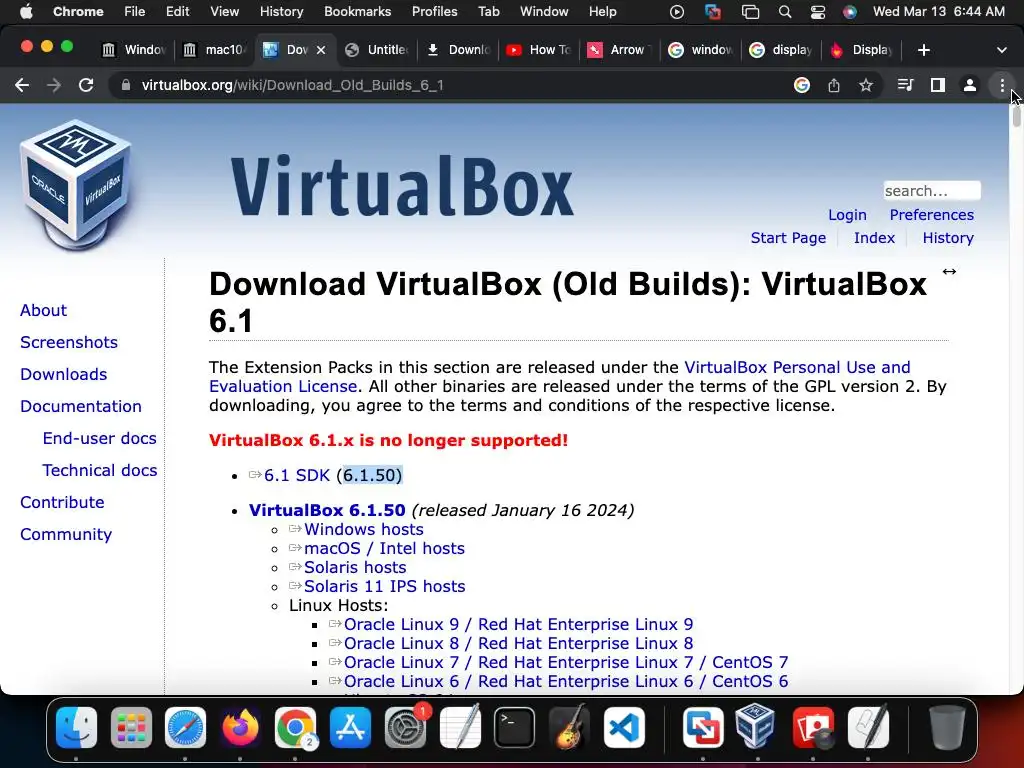The width and height of the screenshot is (1024, 768).
Task: Open VMware Fusion icon in the dock
Action: 703,728
